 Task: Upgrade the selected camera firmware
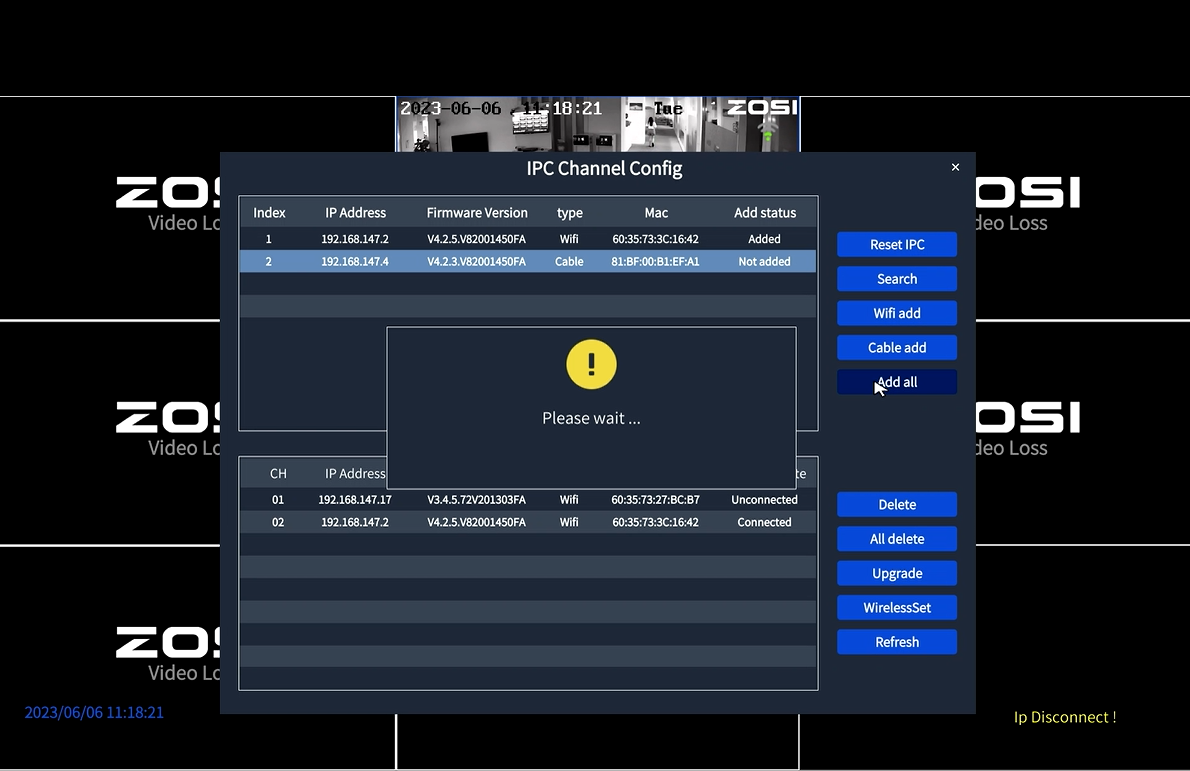[896, 573]
